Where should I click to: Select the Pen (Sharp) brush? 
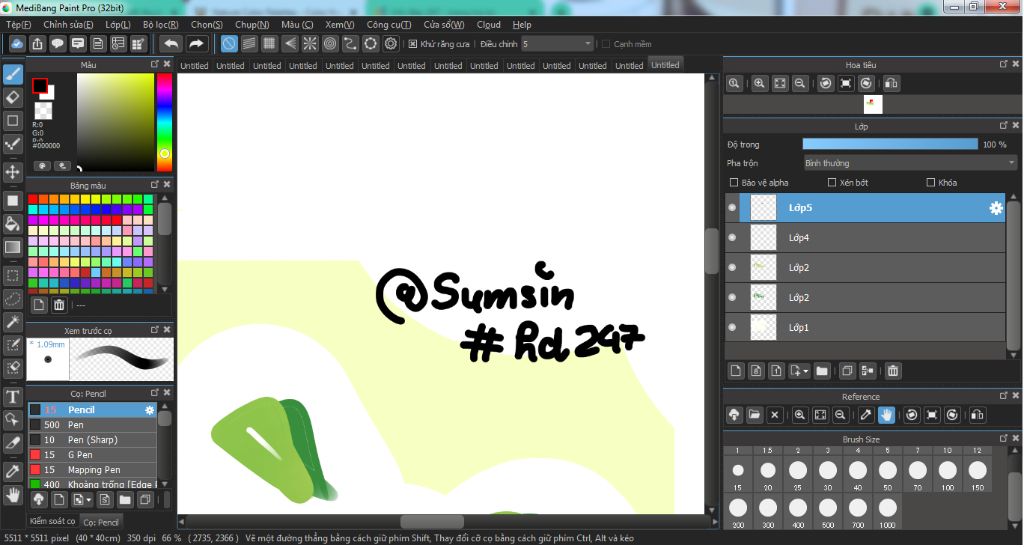pos(92,440)
